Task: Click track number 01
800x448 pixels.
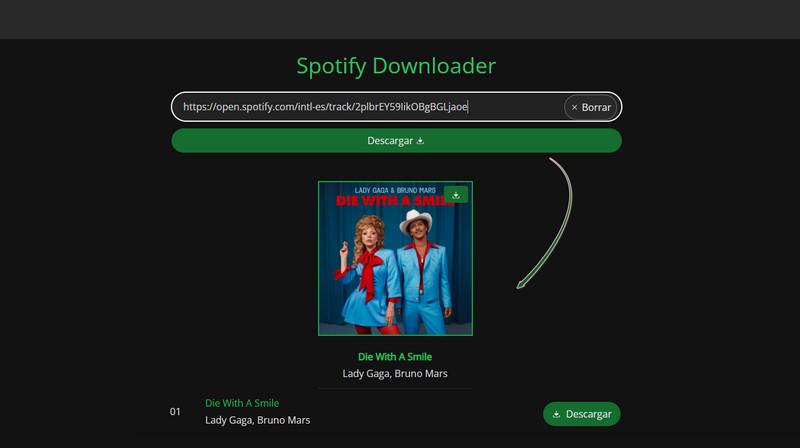Action: pyautogui.click(x=175, y=411)
